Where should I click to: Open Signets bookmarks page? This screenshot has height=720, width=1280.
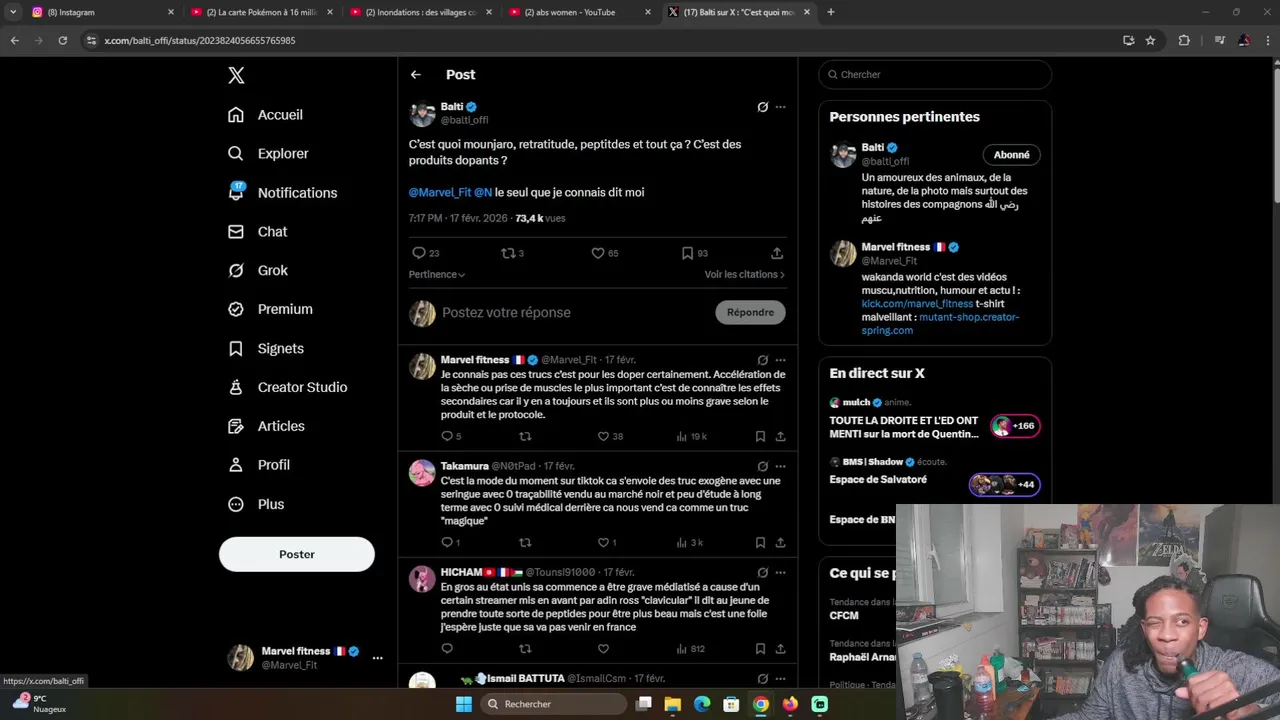265,348
